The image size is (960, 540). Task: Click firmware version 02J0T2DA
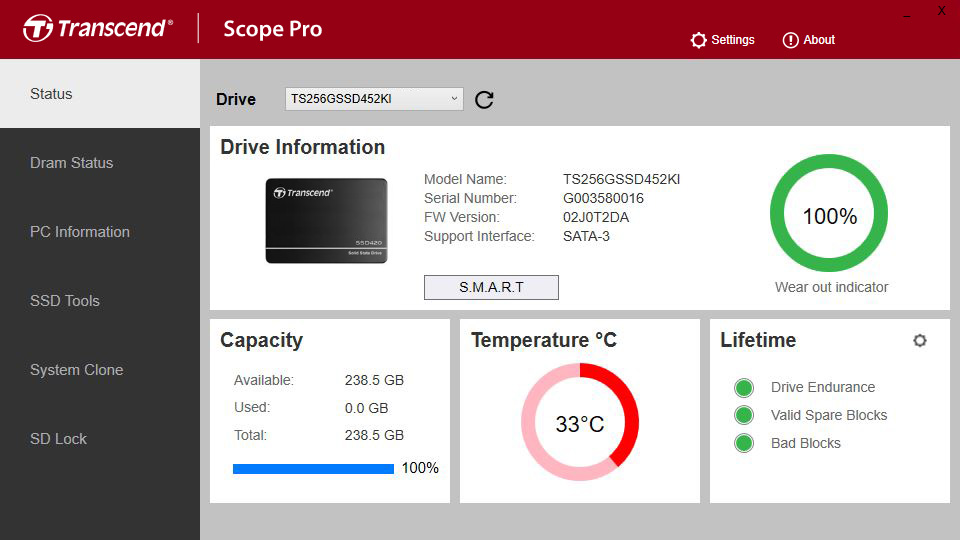[x=596, y=217]
